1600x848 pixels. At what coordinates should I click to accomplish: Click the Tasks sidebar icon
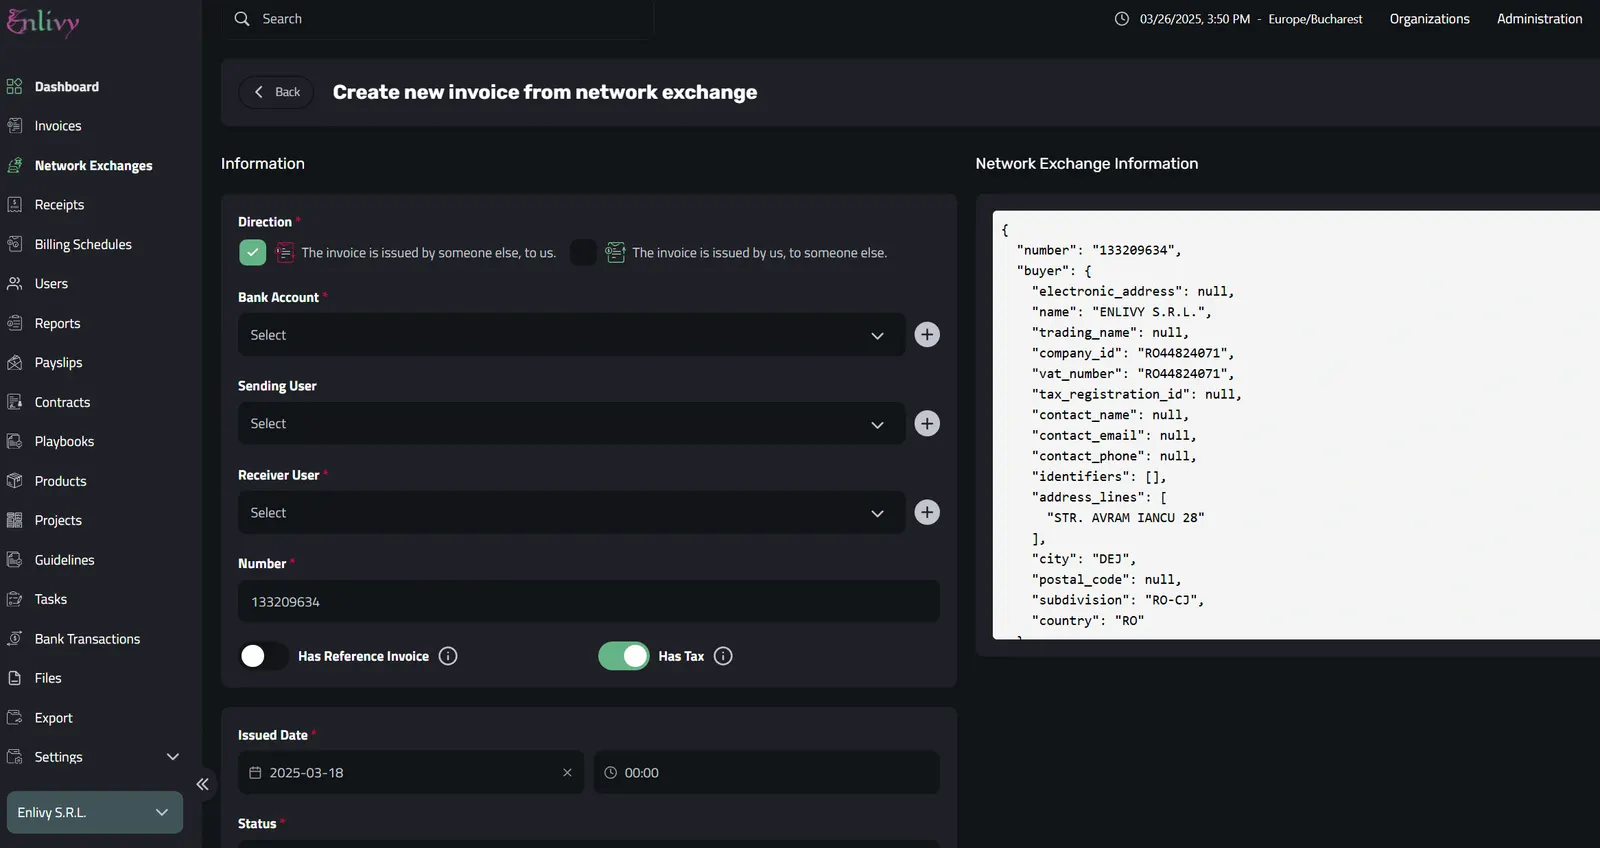[14, 599]
